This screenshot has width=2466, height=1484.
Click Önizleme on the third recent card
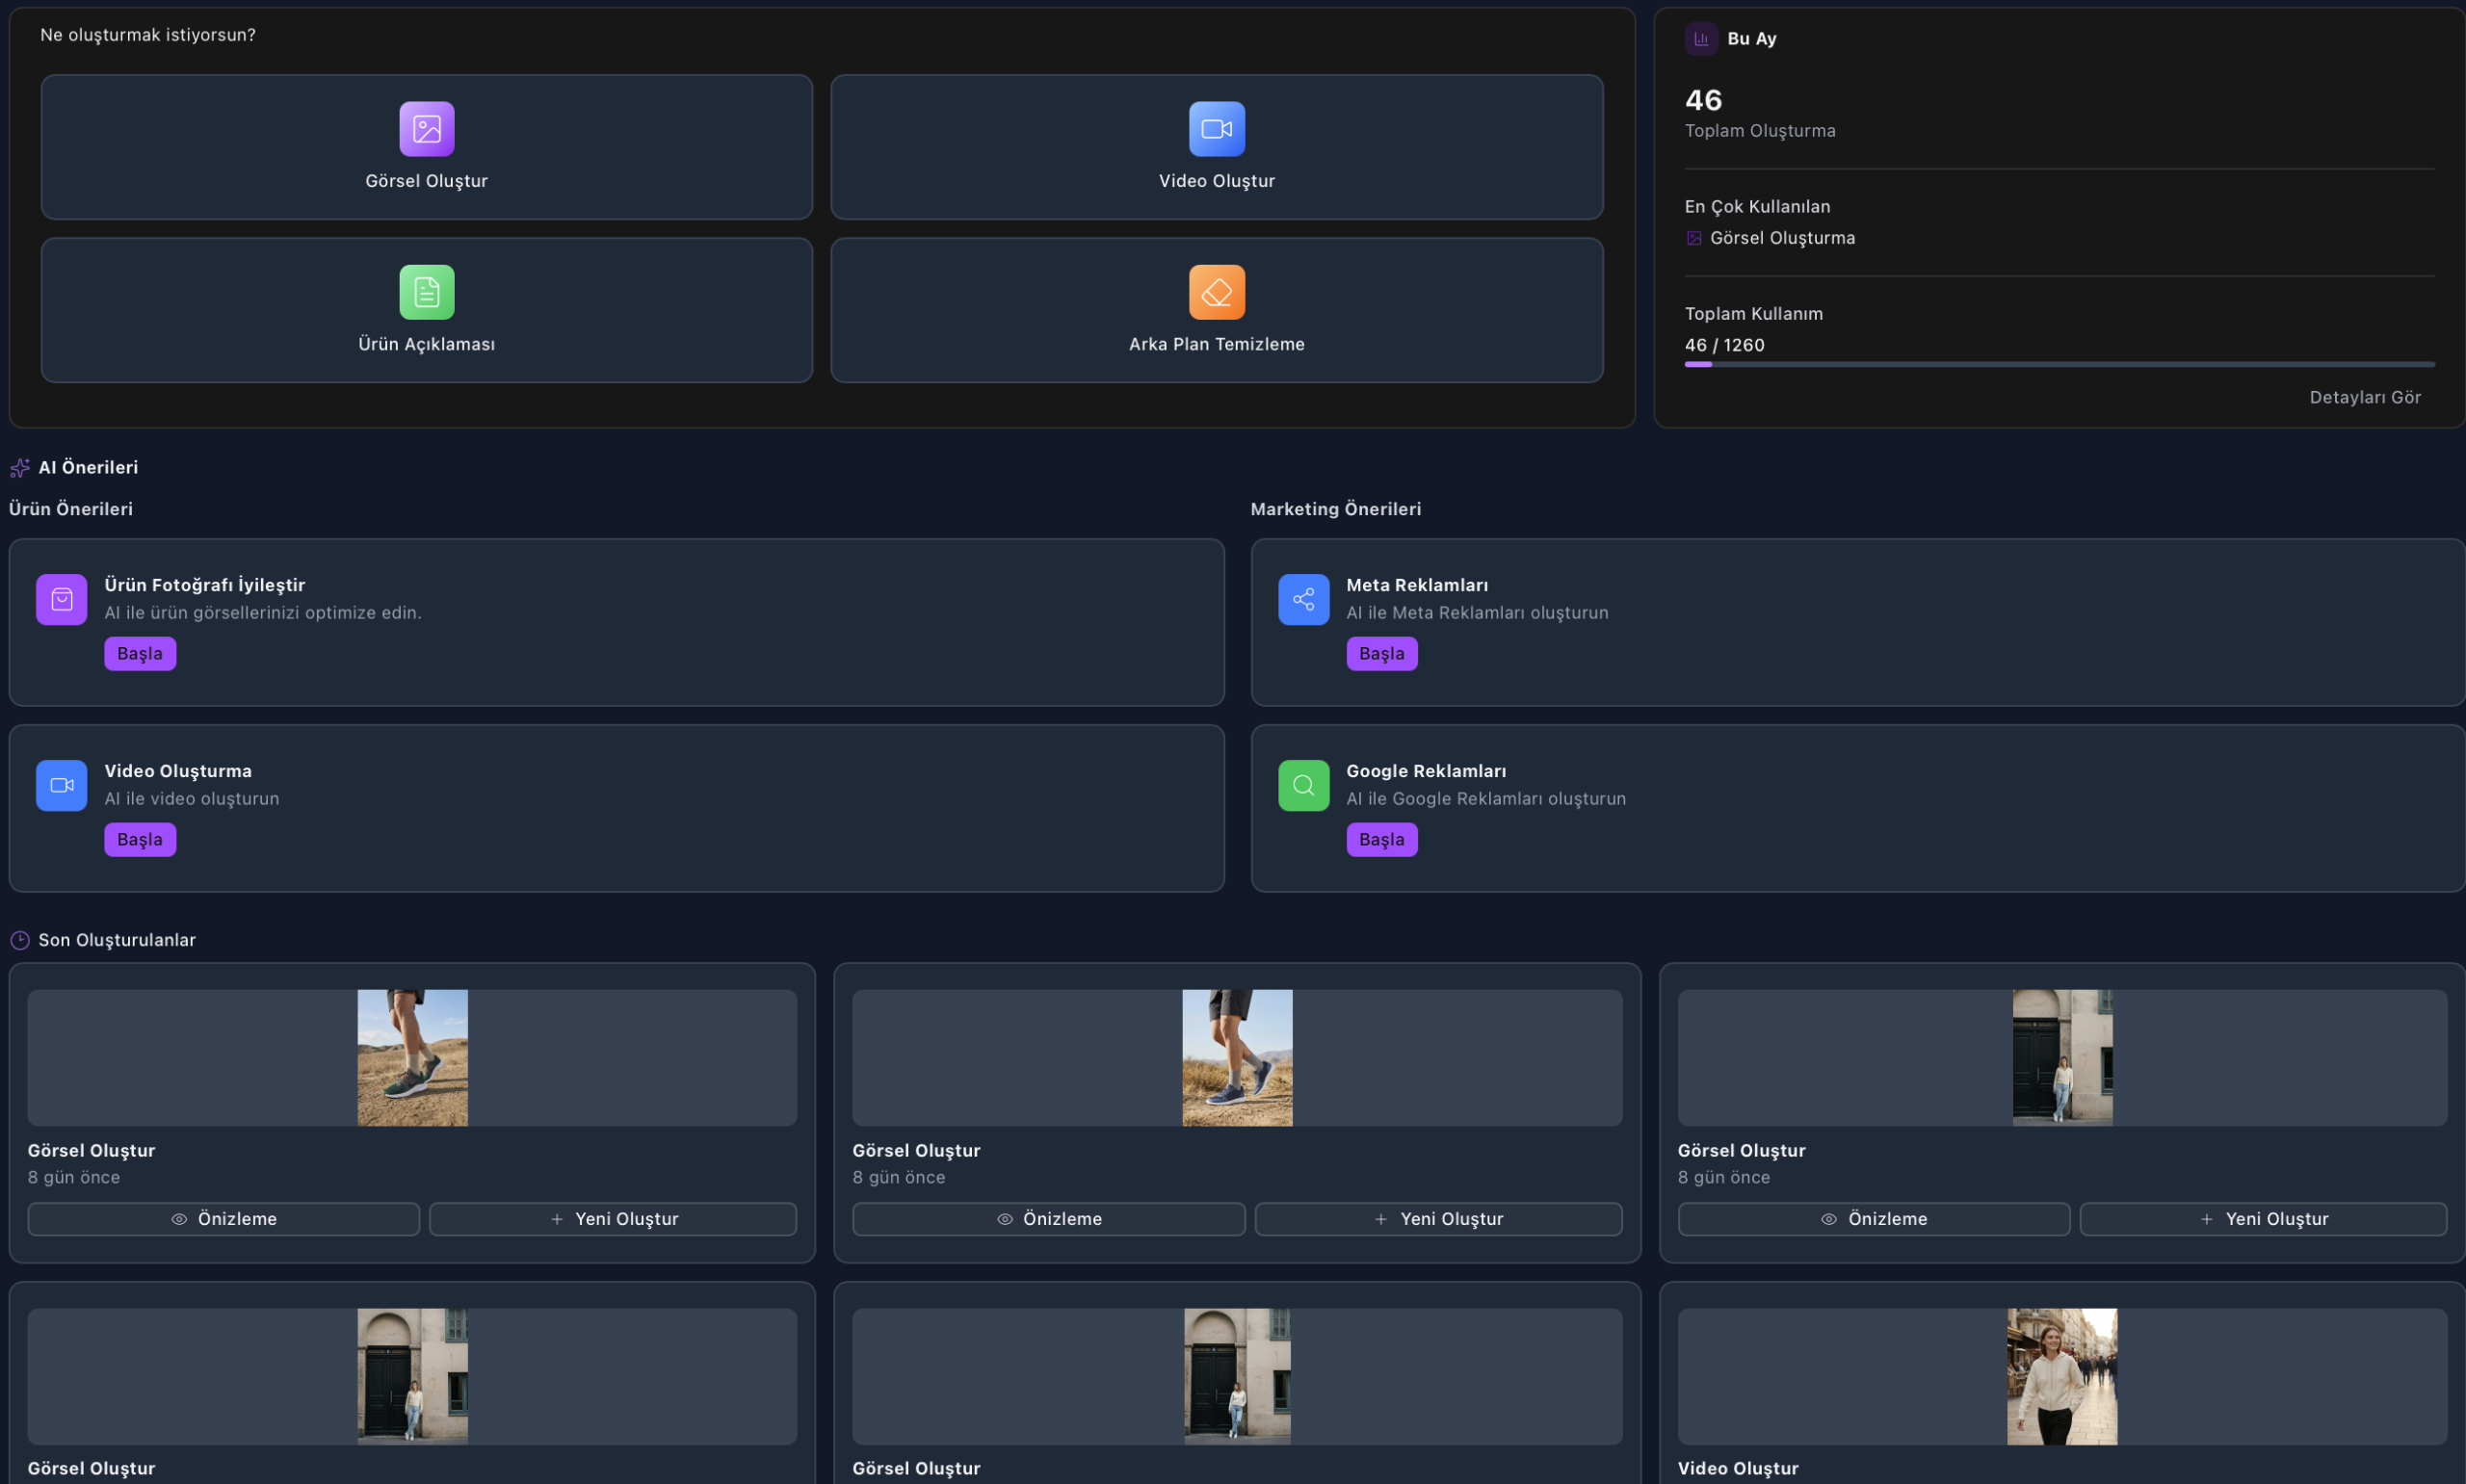[1873, 1218]
